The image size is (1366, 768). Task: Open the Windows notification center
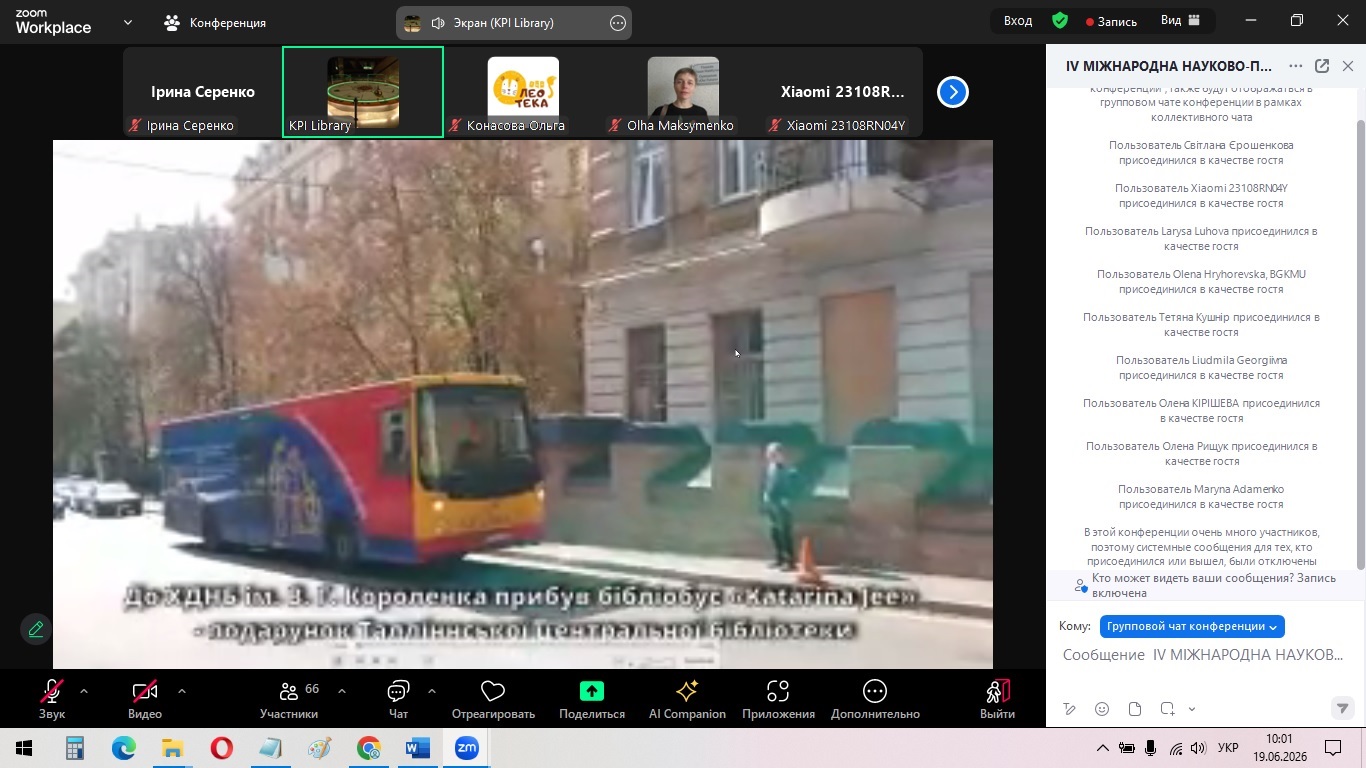[1333, 748]
